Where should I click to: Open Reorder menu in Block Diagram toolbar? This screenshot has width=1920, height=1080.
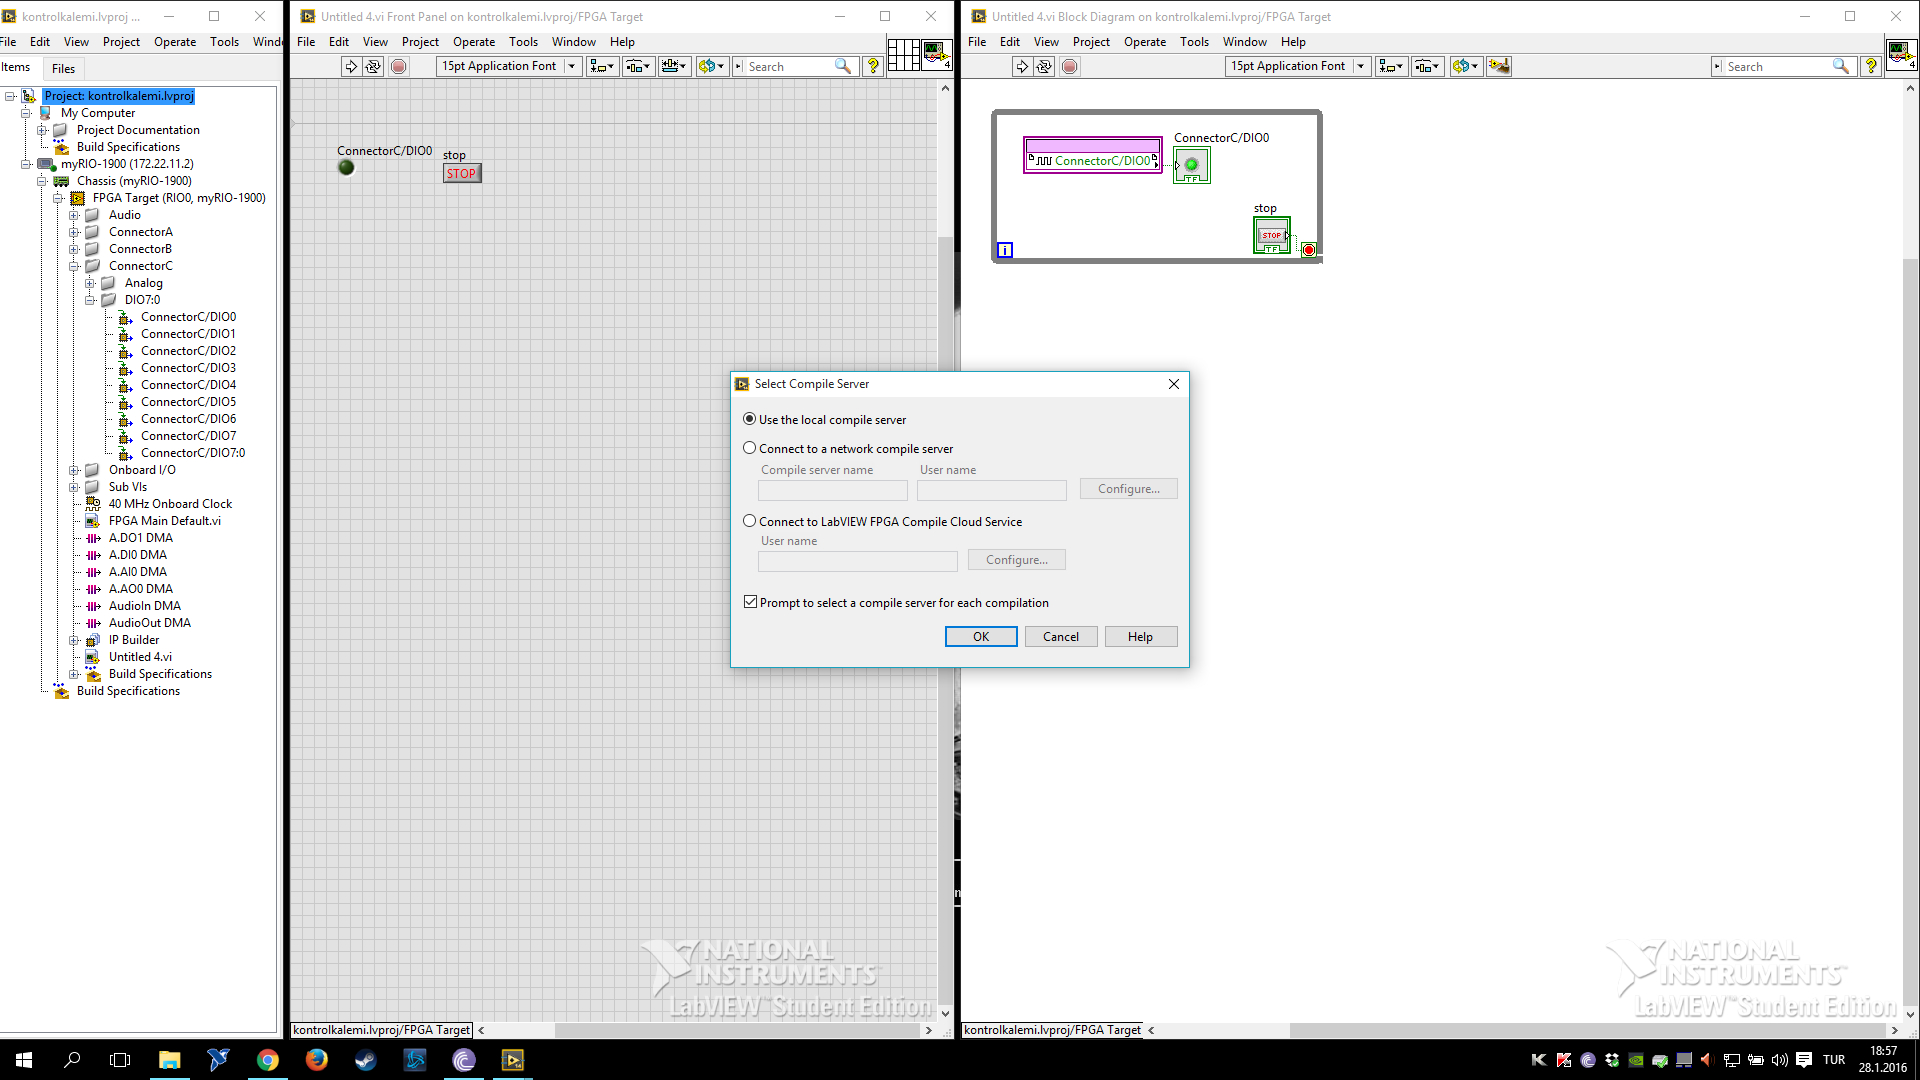[x=1466, y=66]
